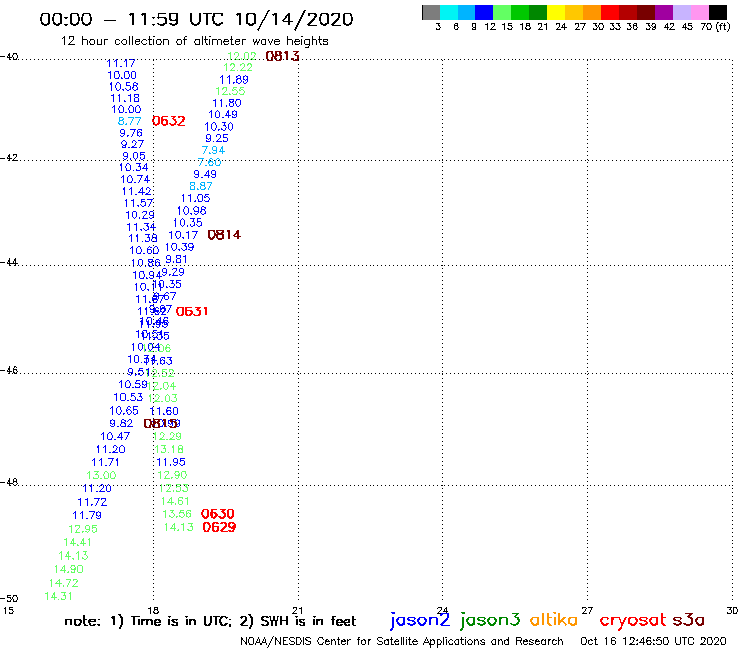Select the wave height value 12.02

click(x=242, y=56)
